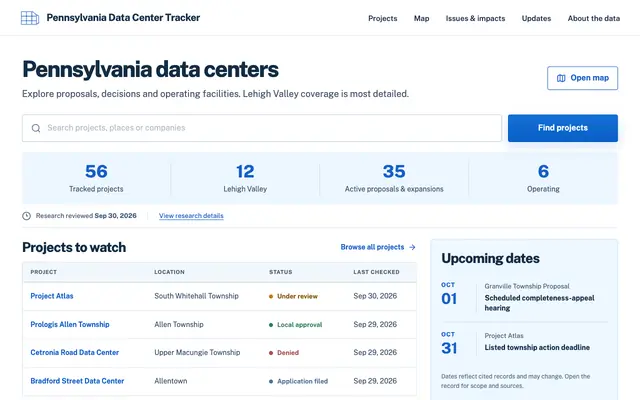The height and width of the screenshot is (400, 640).
Task: Click the tracker grid logo icon
Action: click(30, 18)
